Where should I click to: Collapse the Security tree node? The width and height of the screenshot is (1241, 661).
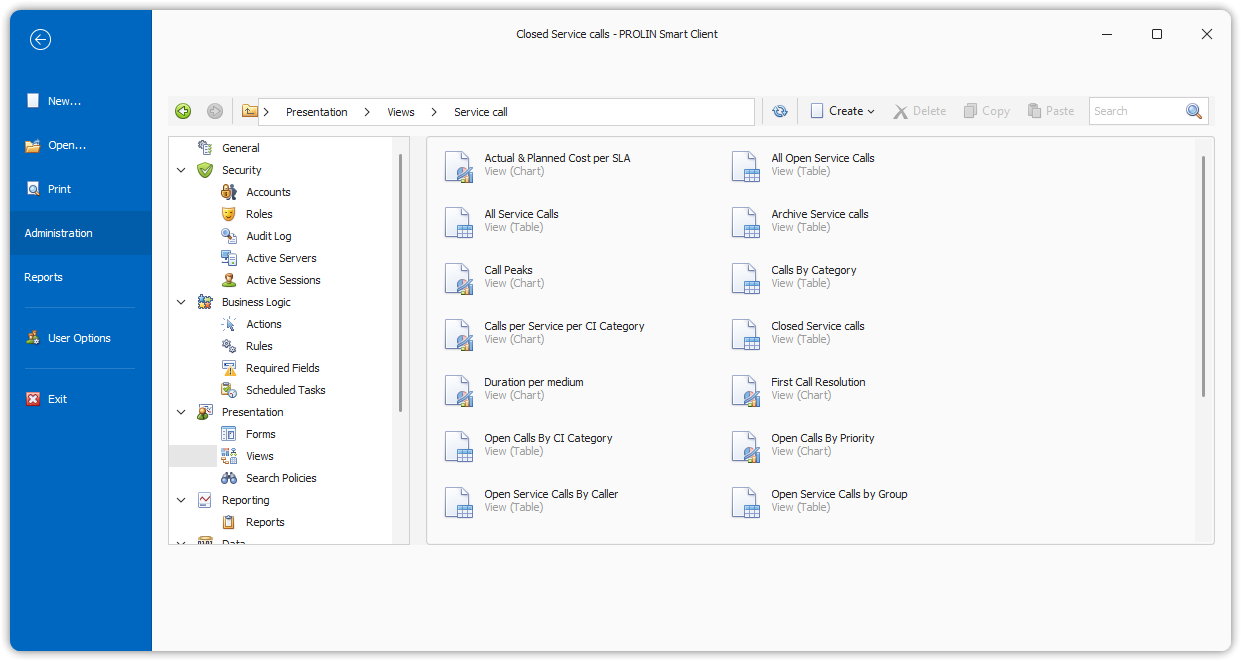(x=181, y=170)
